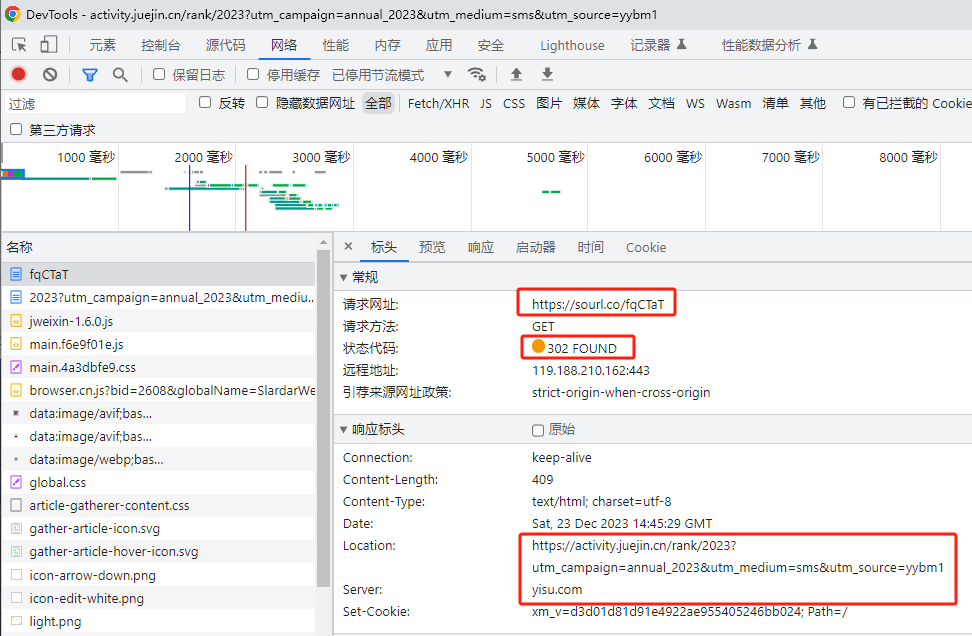Stop recording with the red record button
972x636 pixels.
[19, 74]
